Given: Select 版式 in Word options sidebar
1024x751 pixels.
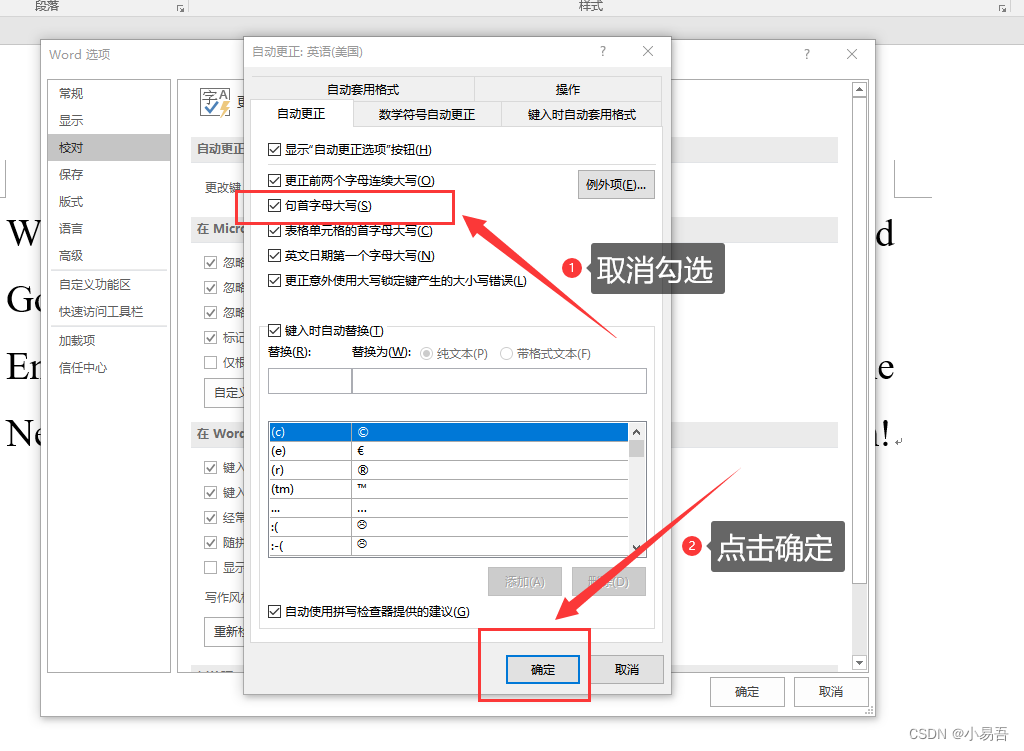Looking at the screenshot, I should pyautogui.click(x=108, y=202).
